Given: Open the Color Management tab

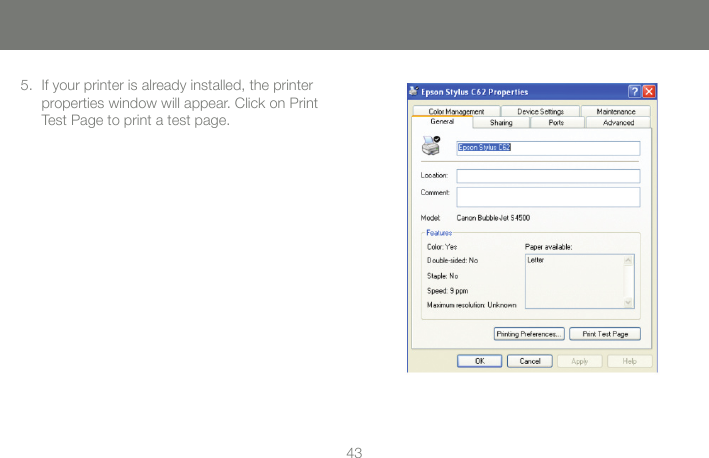Looking at the screenshot, I should (x=456, y=111).
